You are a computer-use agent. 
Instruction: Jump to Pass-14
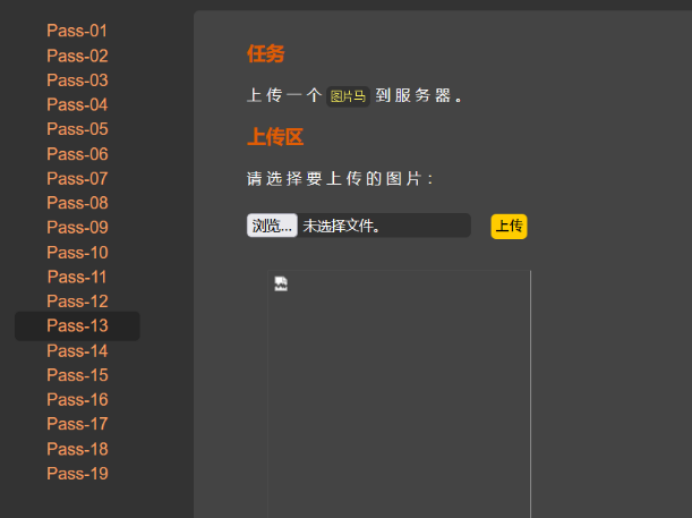coord(77,351)
